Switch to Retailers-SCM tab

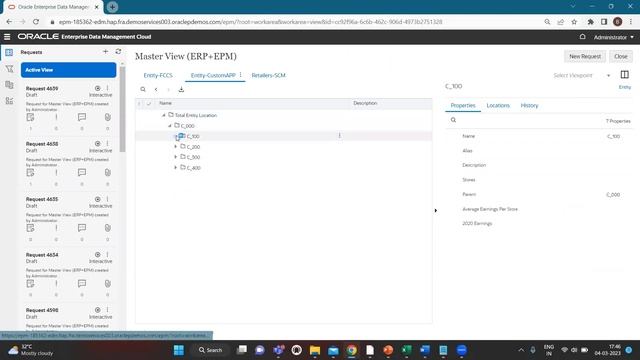pos(269,76)
